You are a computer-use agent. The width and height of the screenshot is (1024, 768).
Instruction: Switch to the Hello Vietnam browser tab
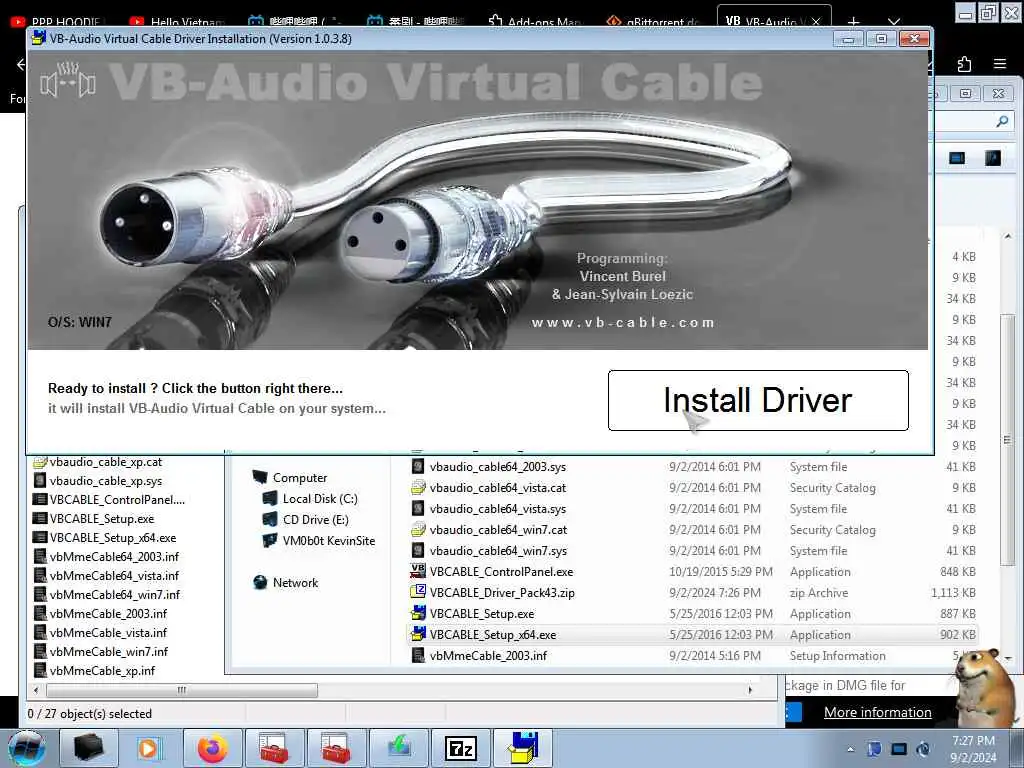pos(178,22)
